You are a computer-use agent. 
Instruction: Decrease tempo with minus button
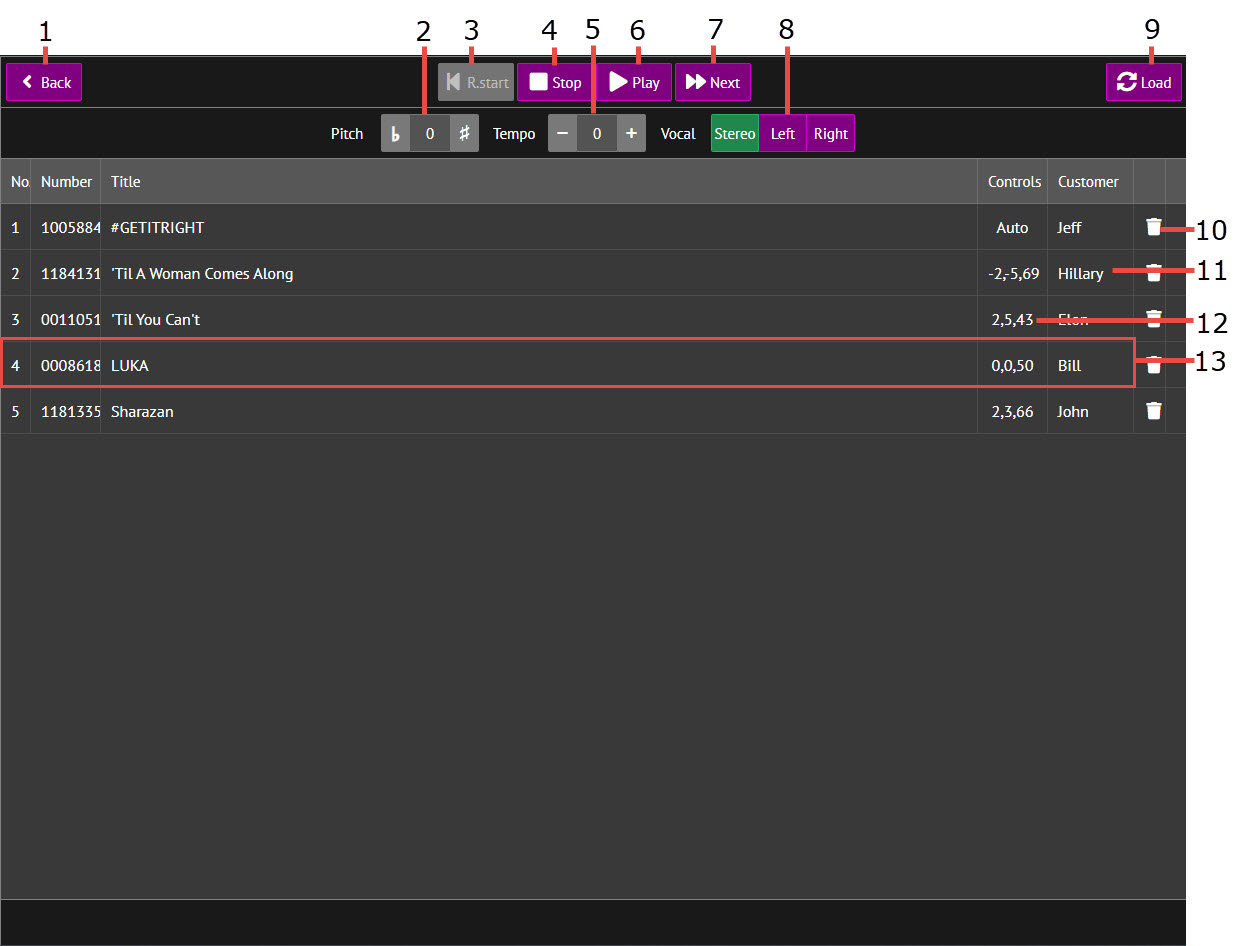point(562,134)
